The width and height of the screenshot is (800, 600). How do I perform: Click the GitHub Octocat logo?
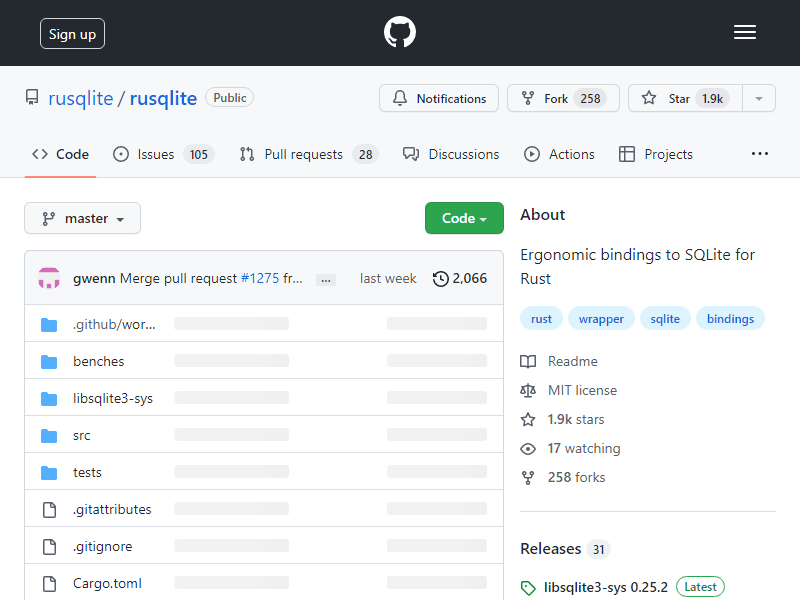[x=399, y=32]
